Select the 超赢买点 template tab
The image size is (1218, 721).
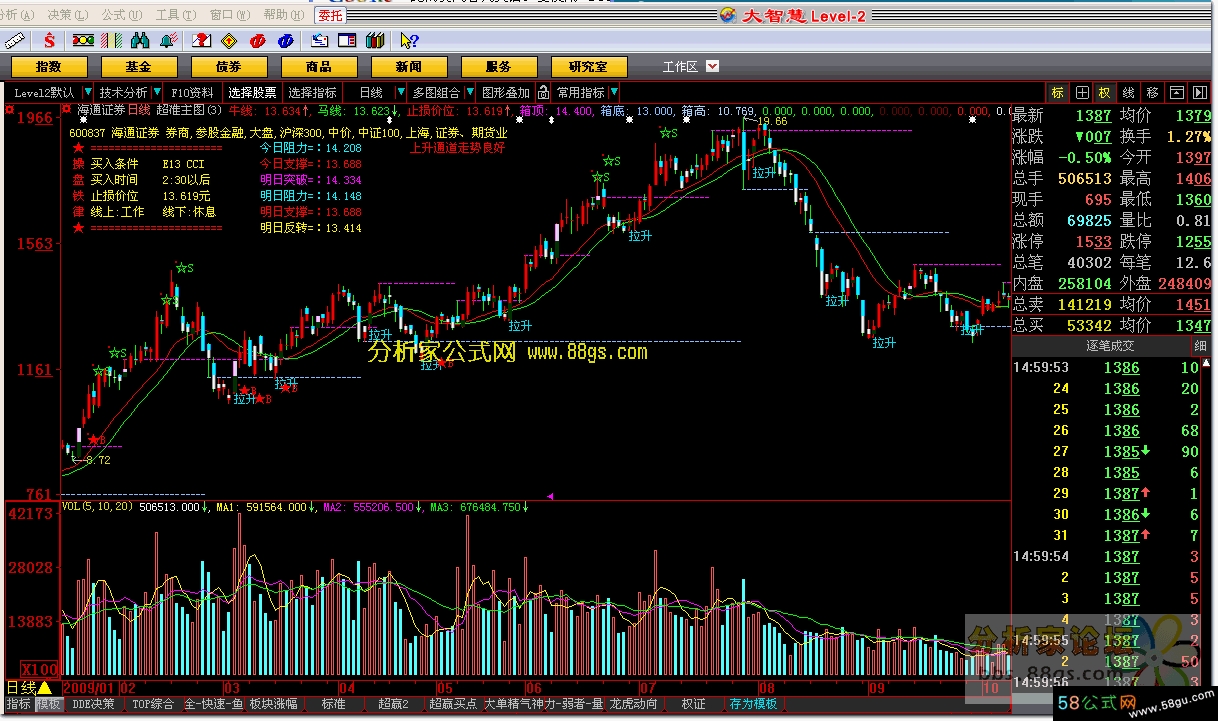click(453, 704)
